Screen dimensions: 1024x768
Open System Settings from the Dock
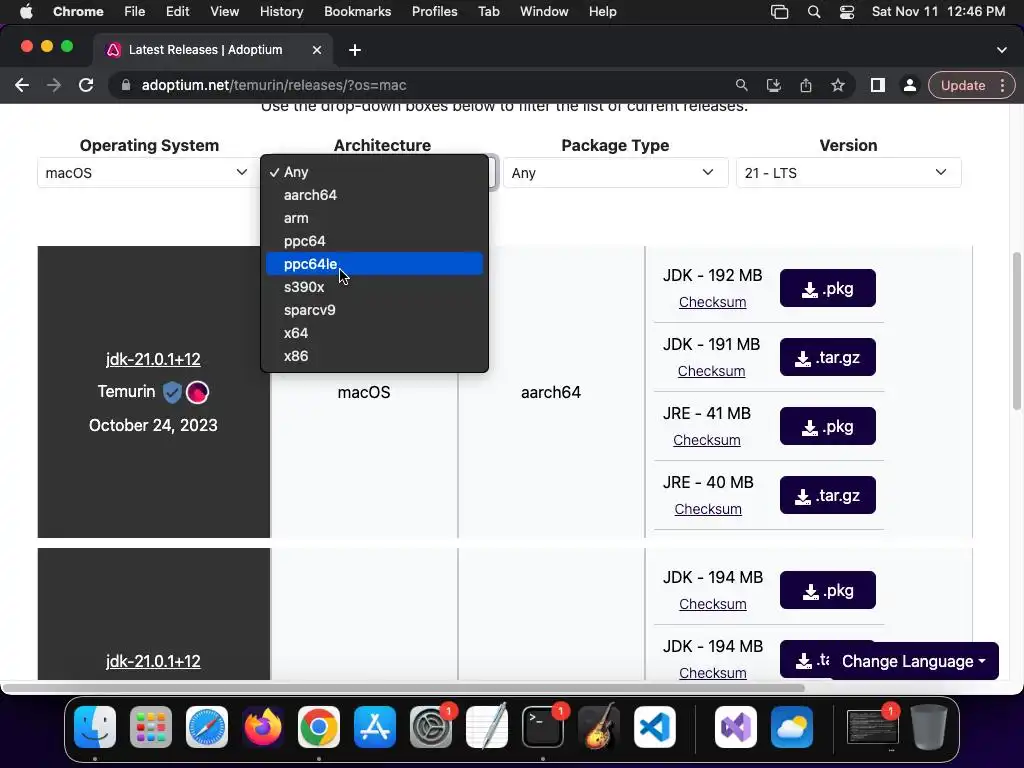tap(431, 727)
